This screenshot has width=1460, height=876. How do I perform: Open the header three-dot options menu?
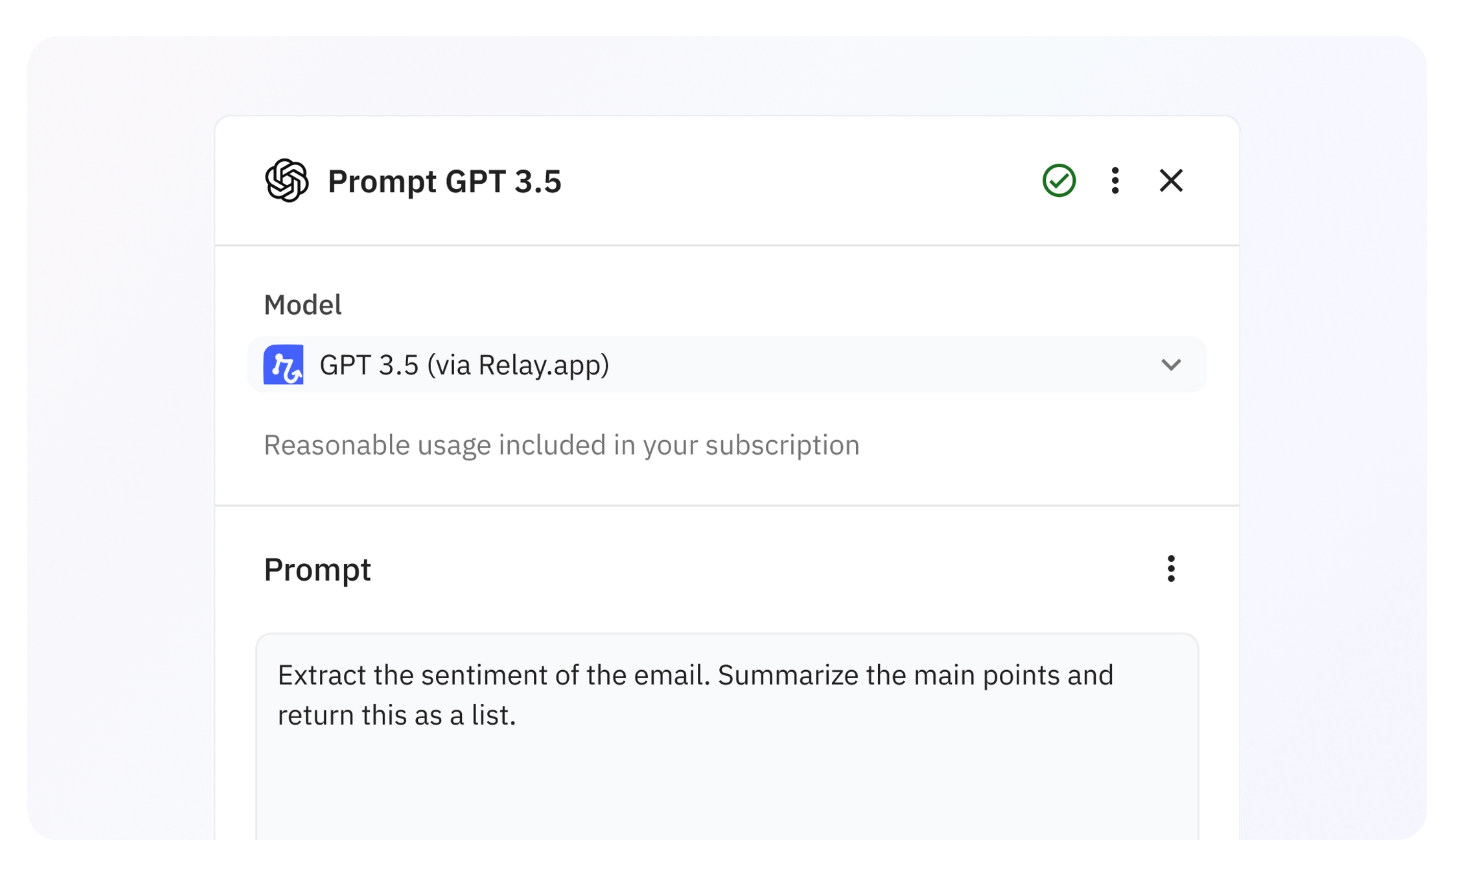[x=1115, y=181]
